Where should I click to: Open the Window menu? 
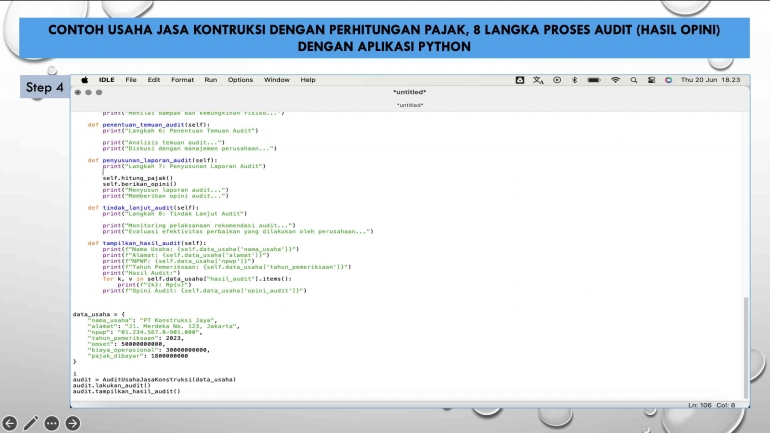point(277,79)
